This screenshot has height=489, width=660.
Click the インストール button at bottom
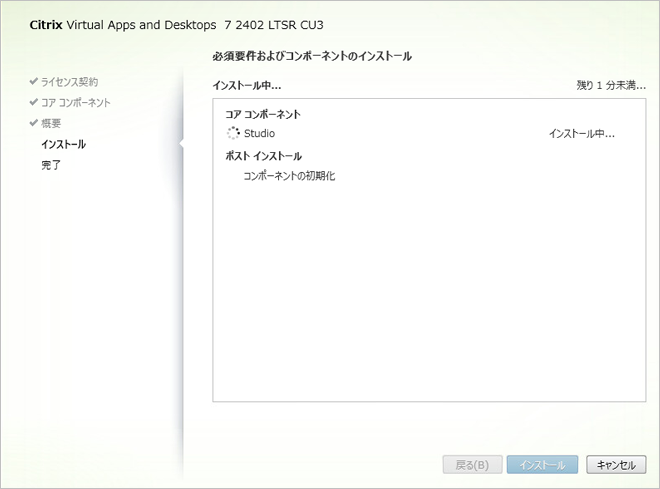coord(542,465)
